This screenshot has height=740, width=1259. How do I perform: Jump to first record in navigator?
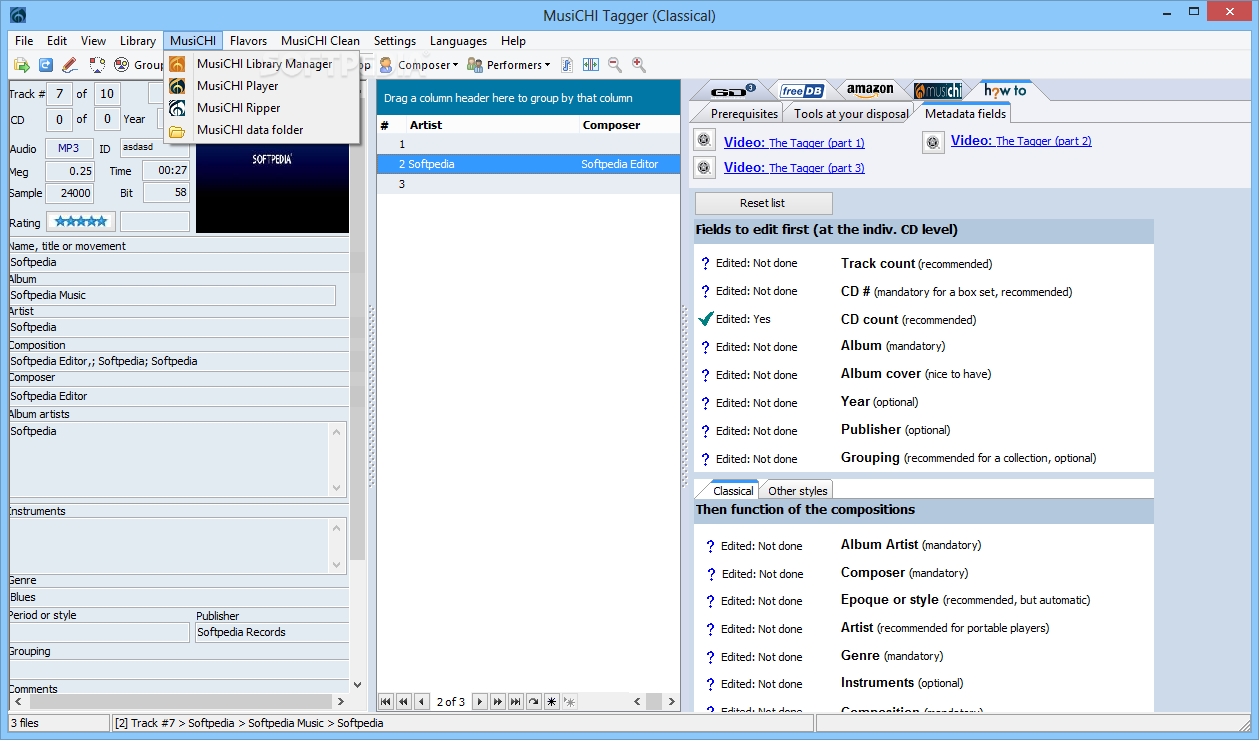[x=386, y=702]
